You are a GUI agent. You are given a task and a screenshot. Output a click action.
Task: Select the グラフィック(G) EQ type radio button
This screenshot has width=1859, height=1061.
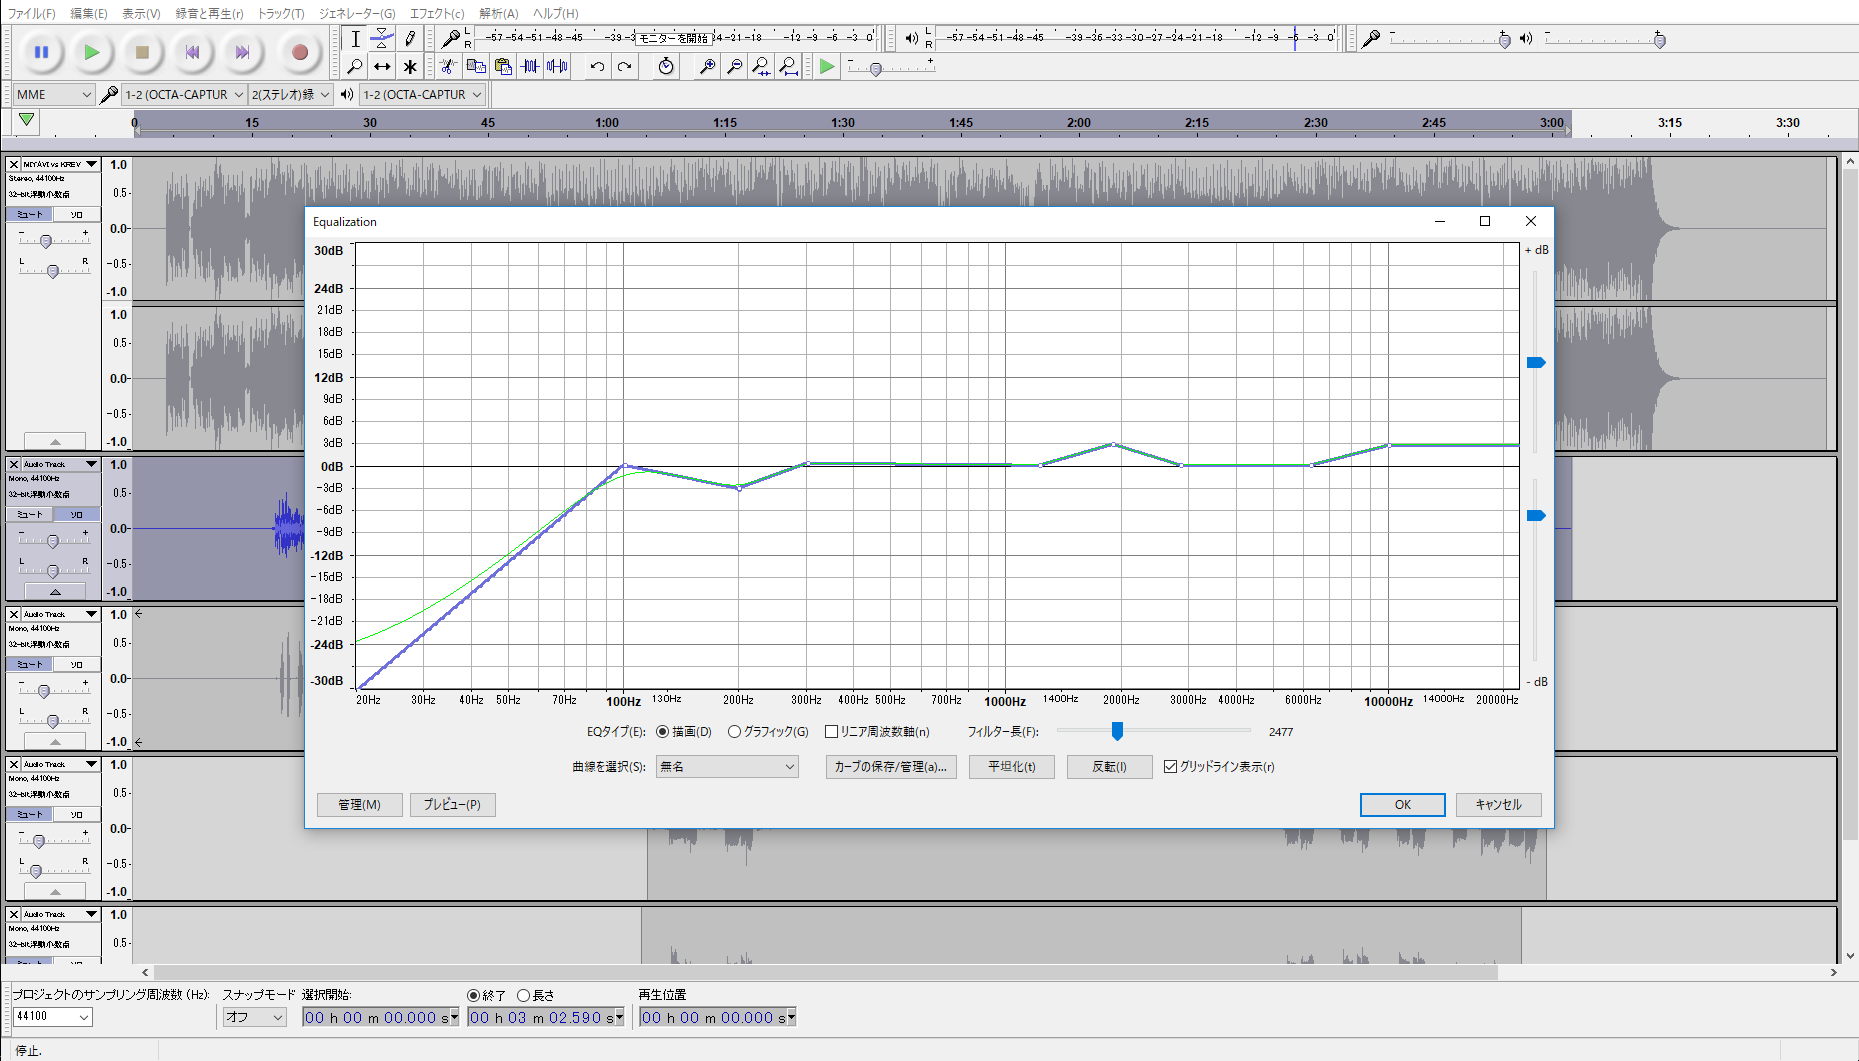(x=734, y=732)
